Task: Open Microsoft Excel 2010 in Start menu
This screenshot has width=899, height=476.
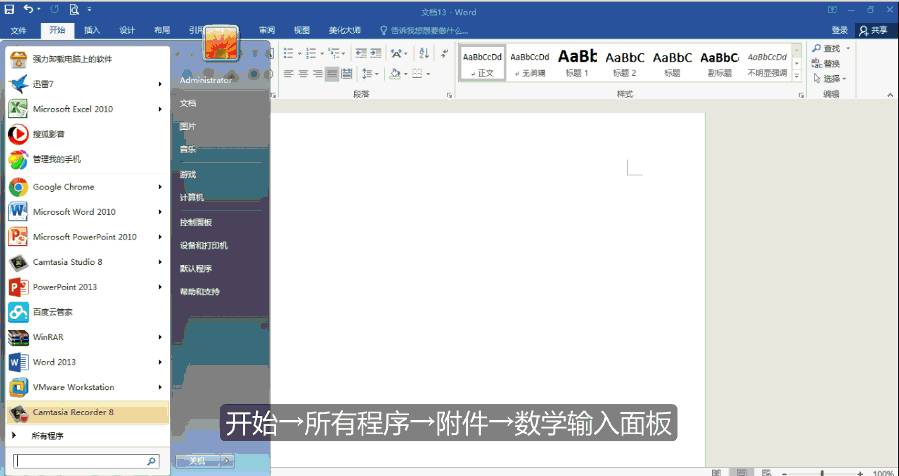Action: pos(88,109)
